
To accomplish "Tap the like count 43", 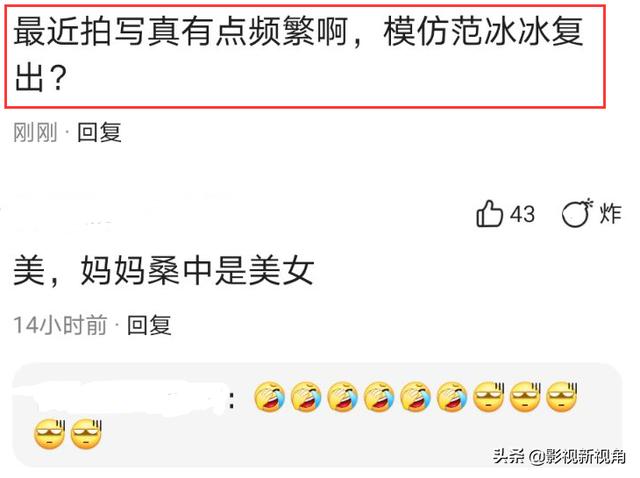I will point(522,214).
